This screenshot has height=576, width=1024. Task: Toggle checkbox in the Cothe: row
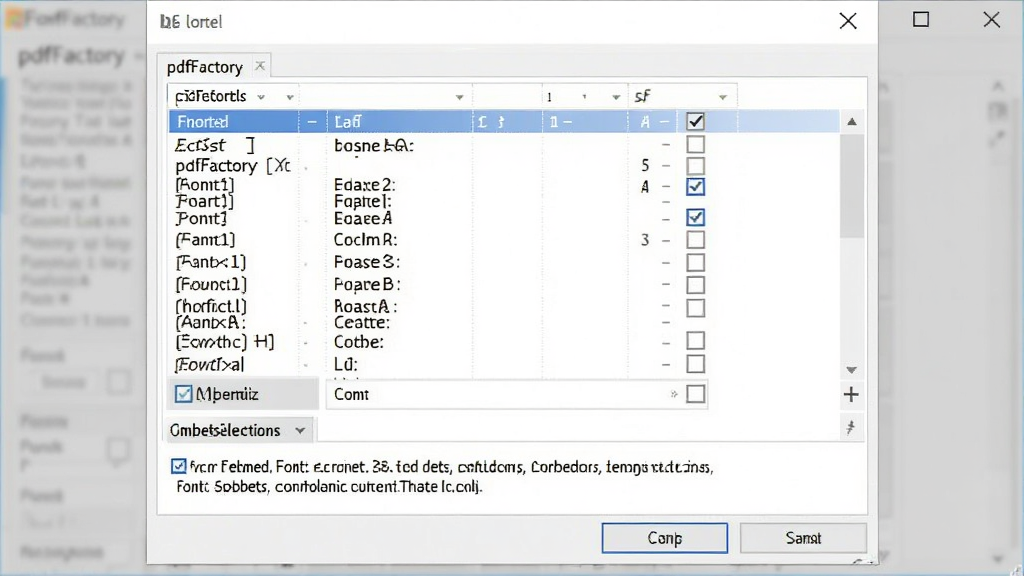pyautogui.click(x=695, y=341)
